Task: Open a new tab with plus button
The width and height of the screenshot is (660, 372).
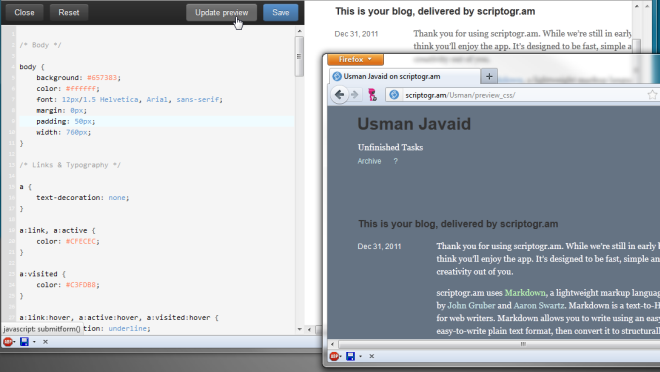Action: [489, 76]
